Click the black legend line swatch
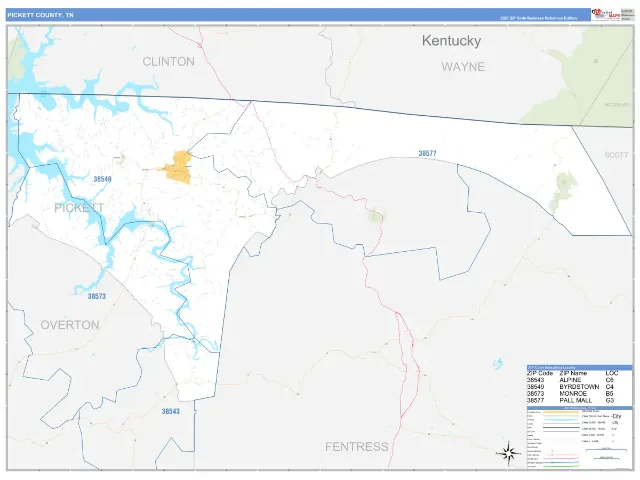 [561, 428]
